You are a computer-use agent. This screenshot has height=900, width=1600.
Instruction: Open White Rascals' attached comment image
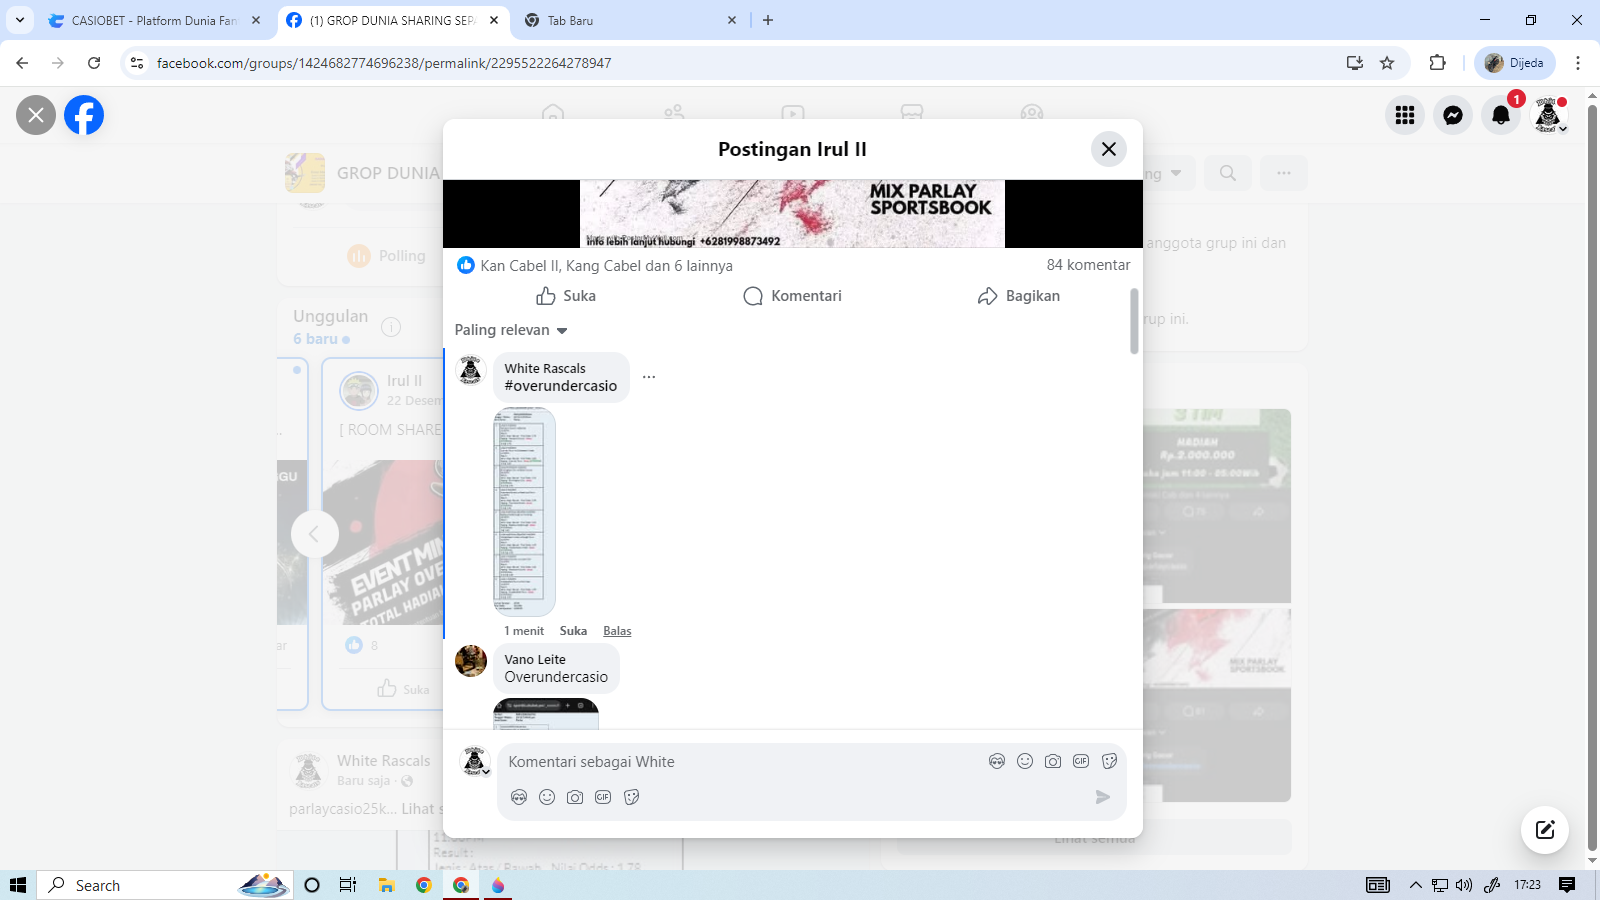click(x=524, y=511)
